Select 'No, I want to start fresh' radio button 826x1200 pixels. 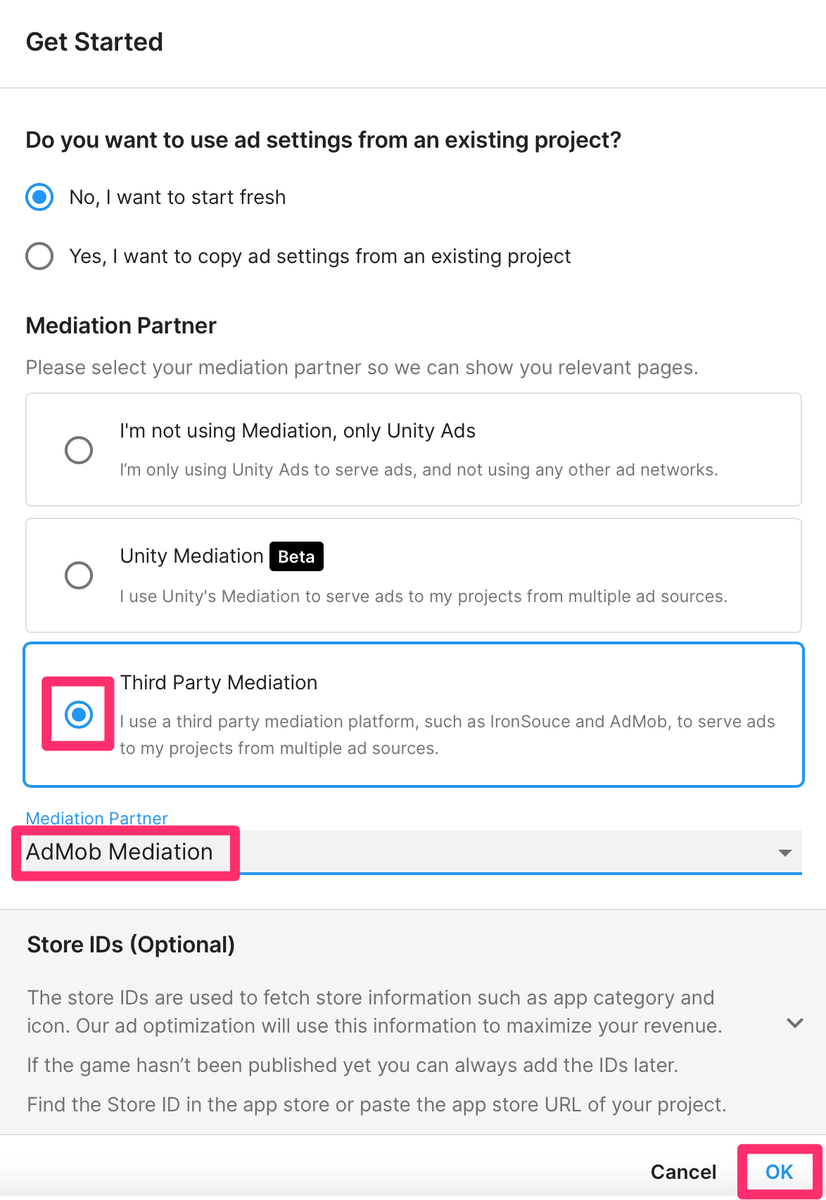39,197
